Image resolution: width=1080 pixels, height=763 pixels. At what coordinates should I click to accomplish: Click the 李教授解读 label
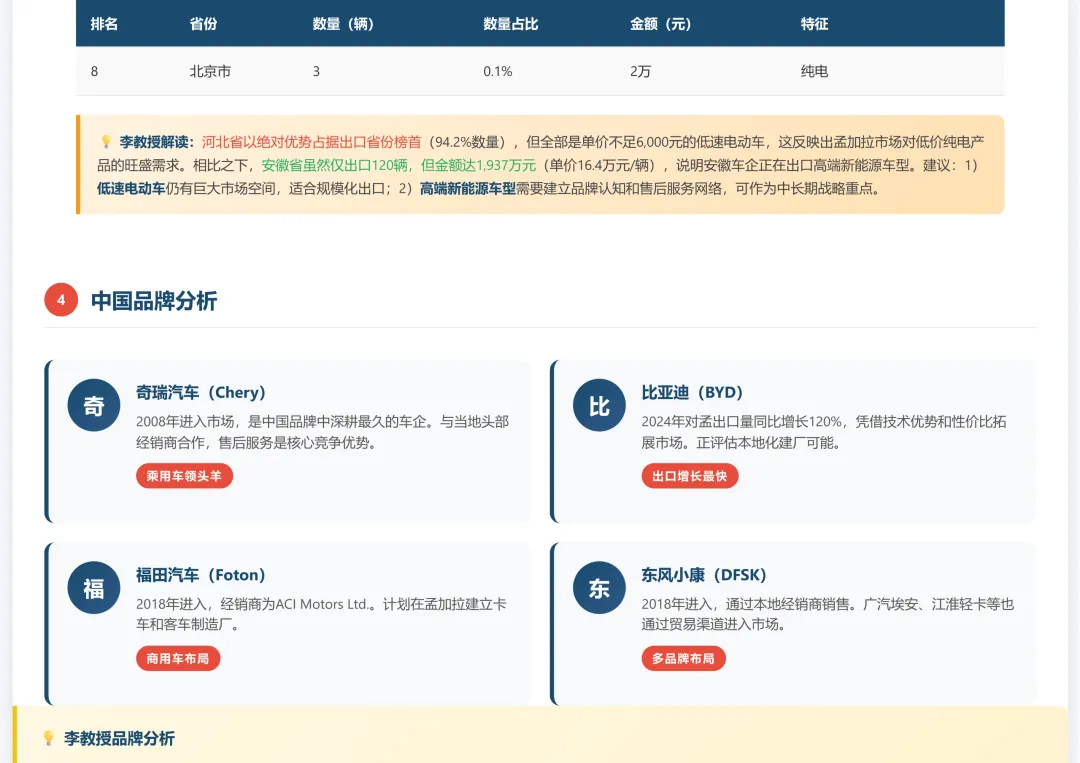(157, 142)
